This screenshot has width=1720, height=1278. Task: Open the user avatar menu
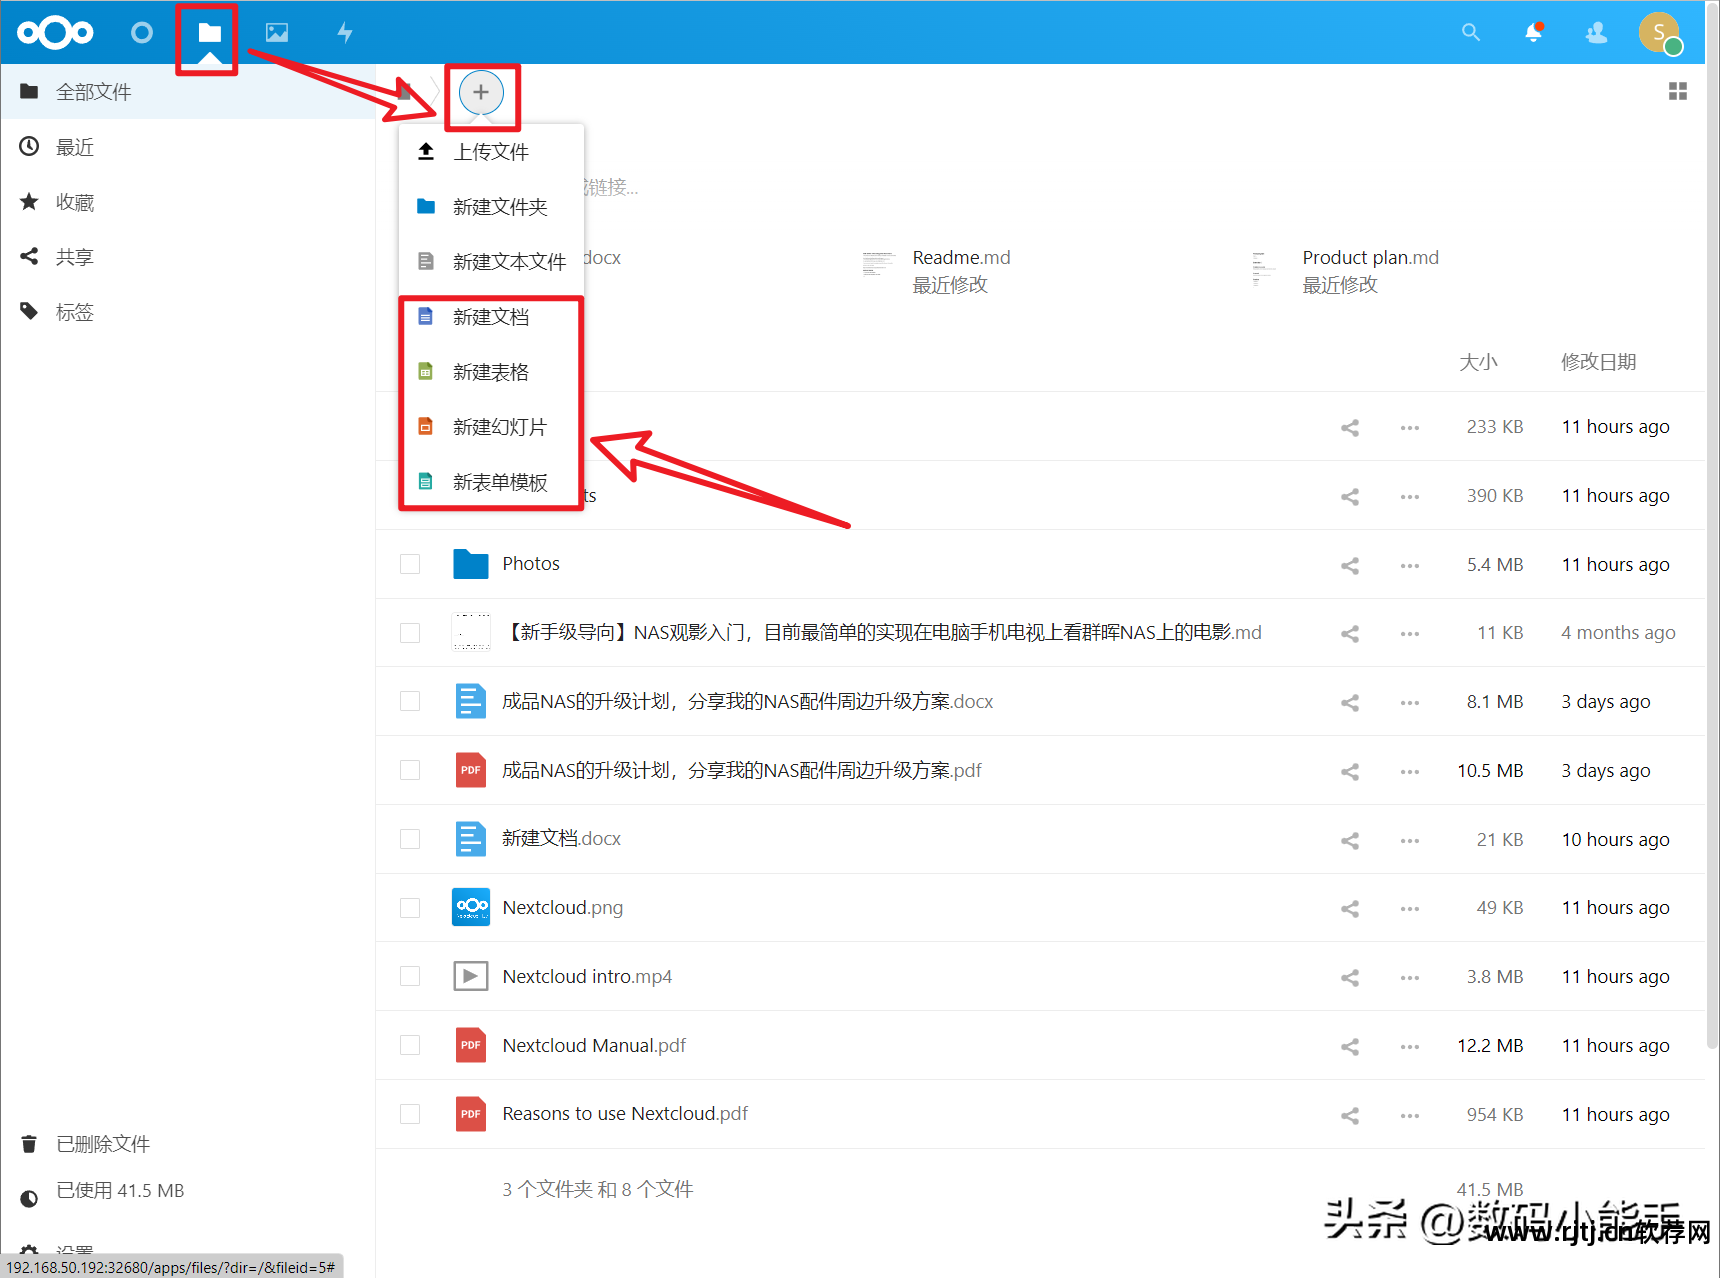1660,33
